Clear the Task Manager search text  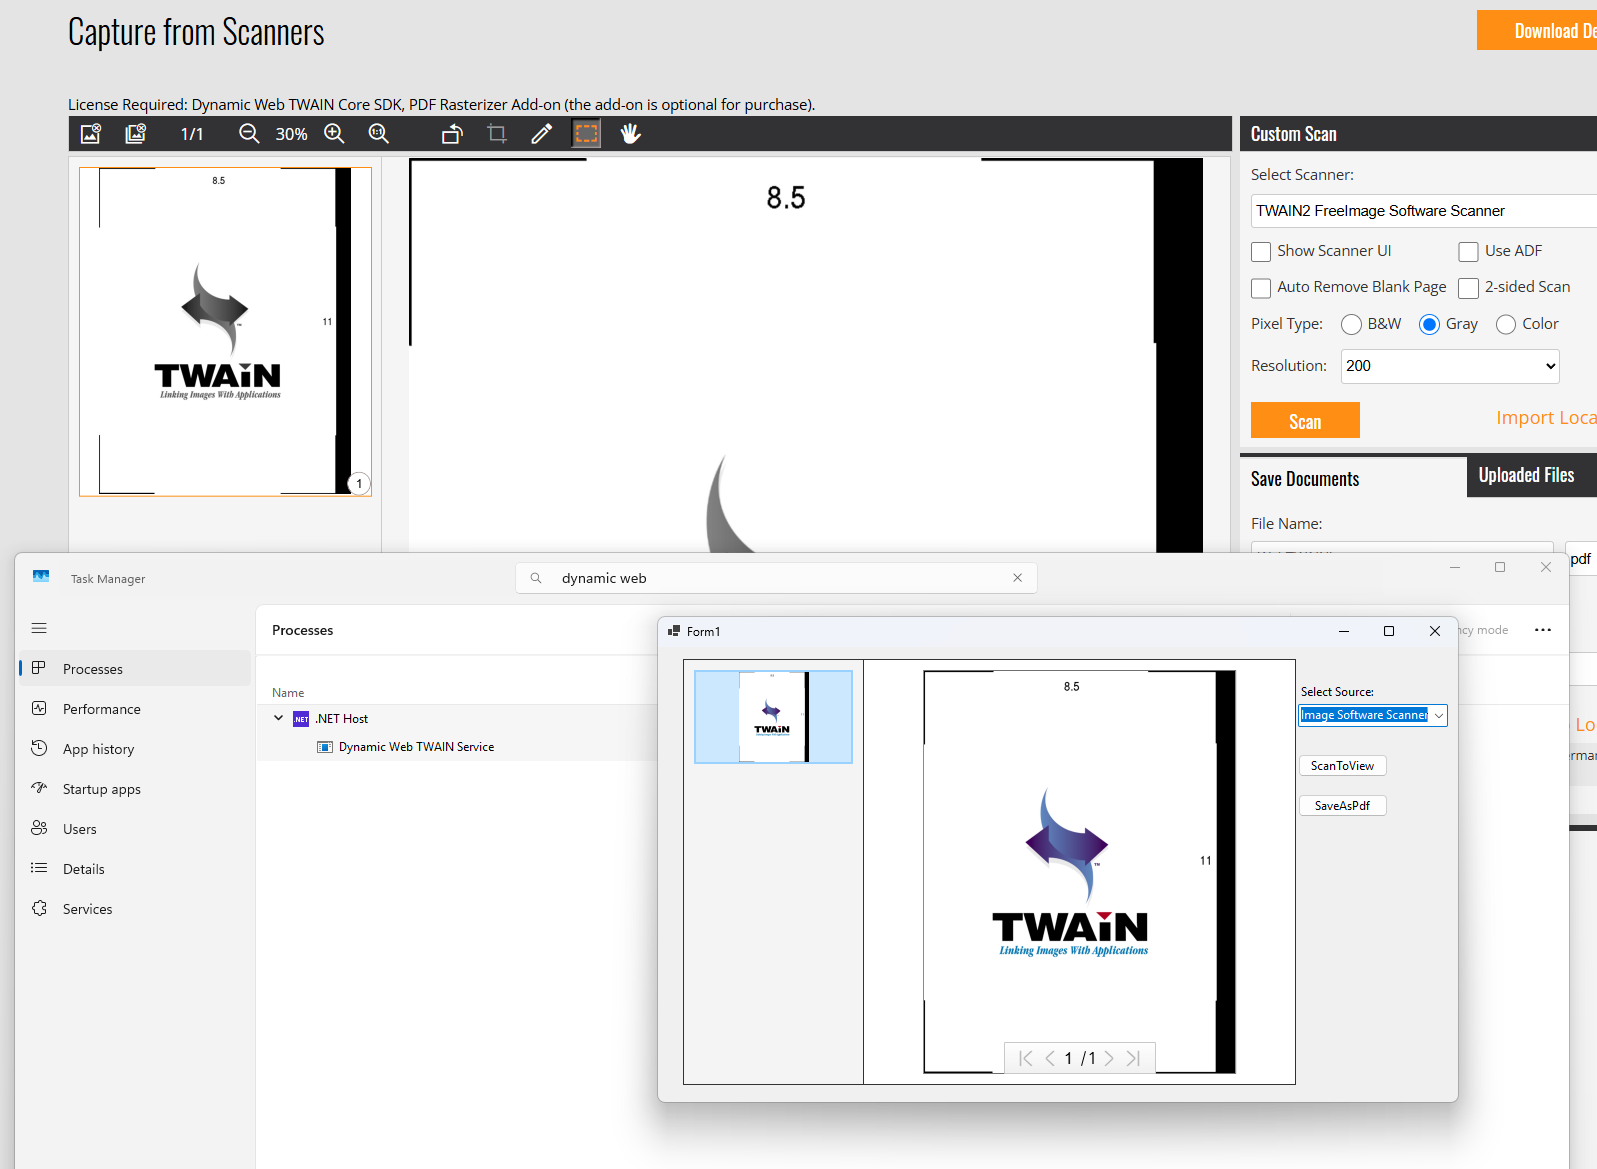(1017, 578)
